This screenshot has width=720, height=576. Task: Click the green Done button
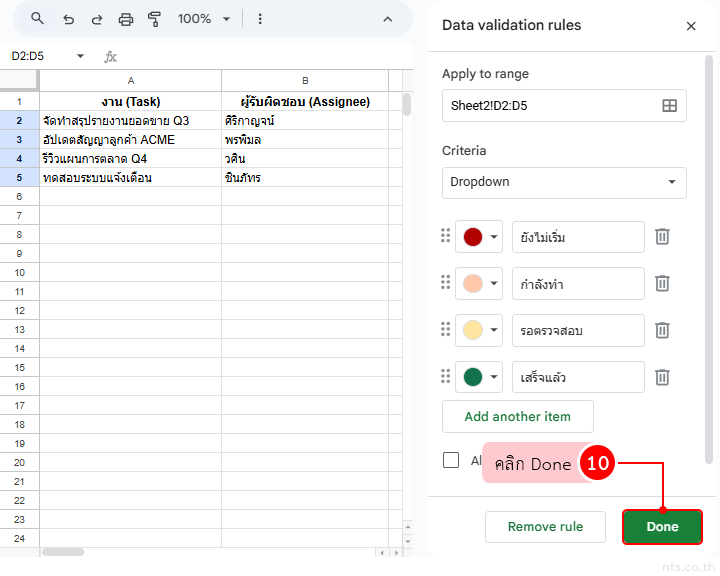(x=662, y=527)
